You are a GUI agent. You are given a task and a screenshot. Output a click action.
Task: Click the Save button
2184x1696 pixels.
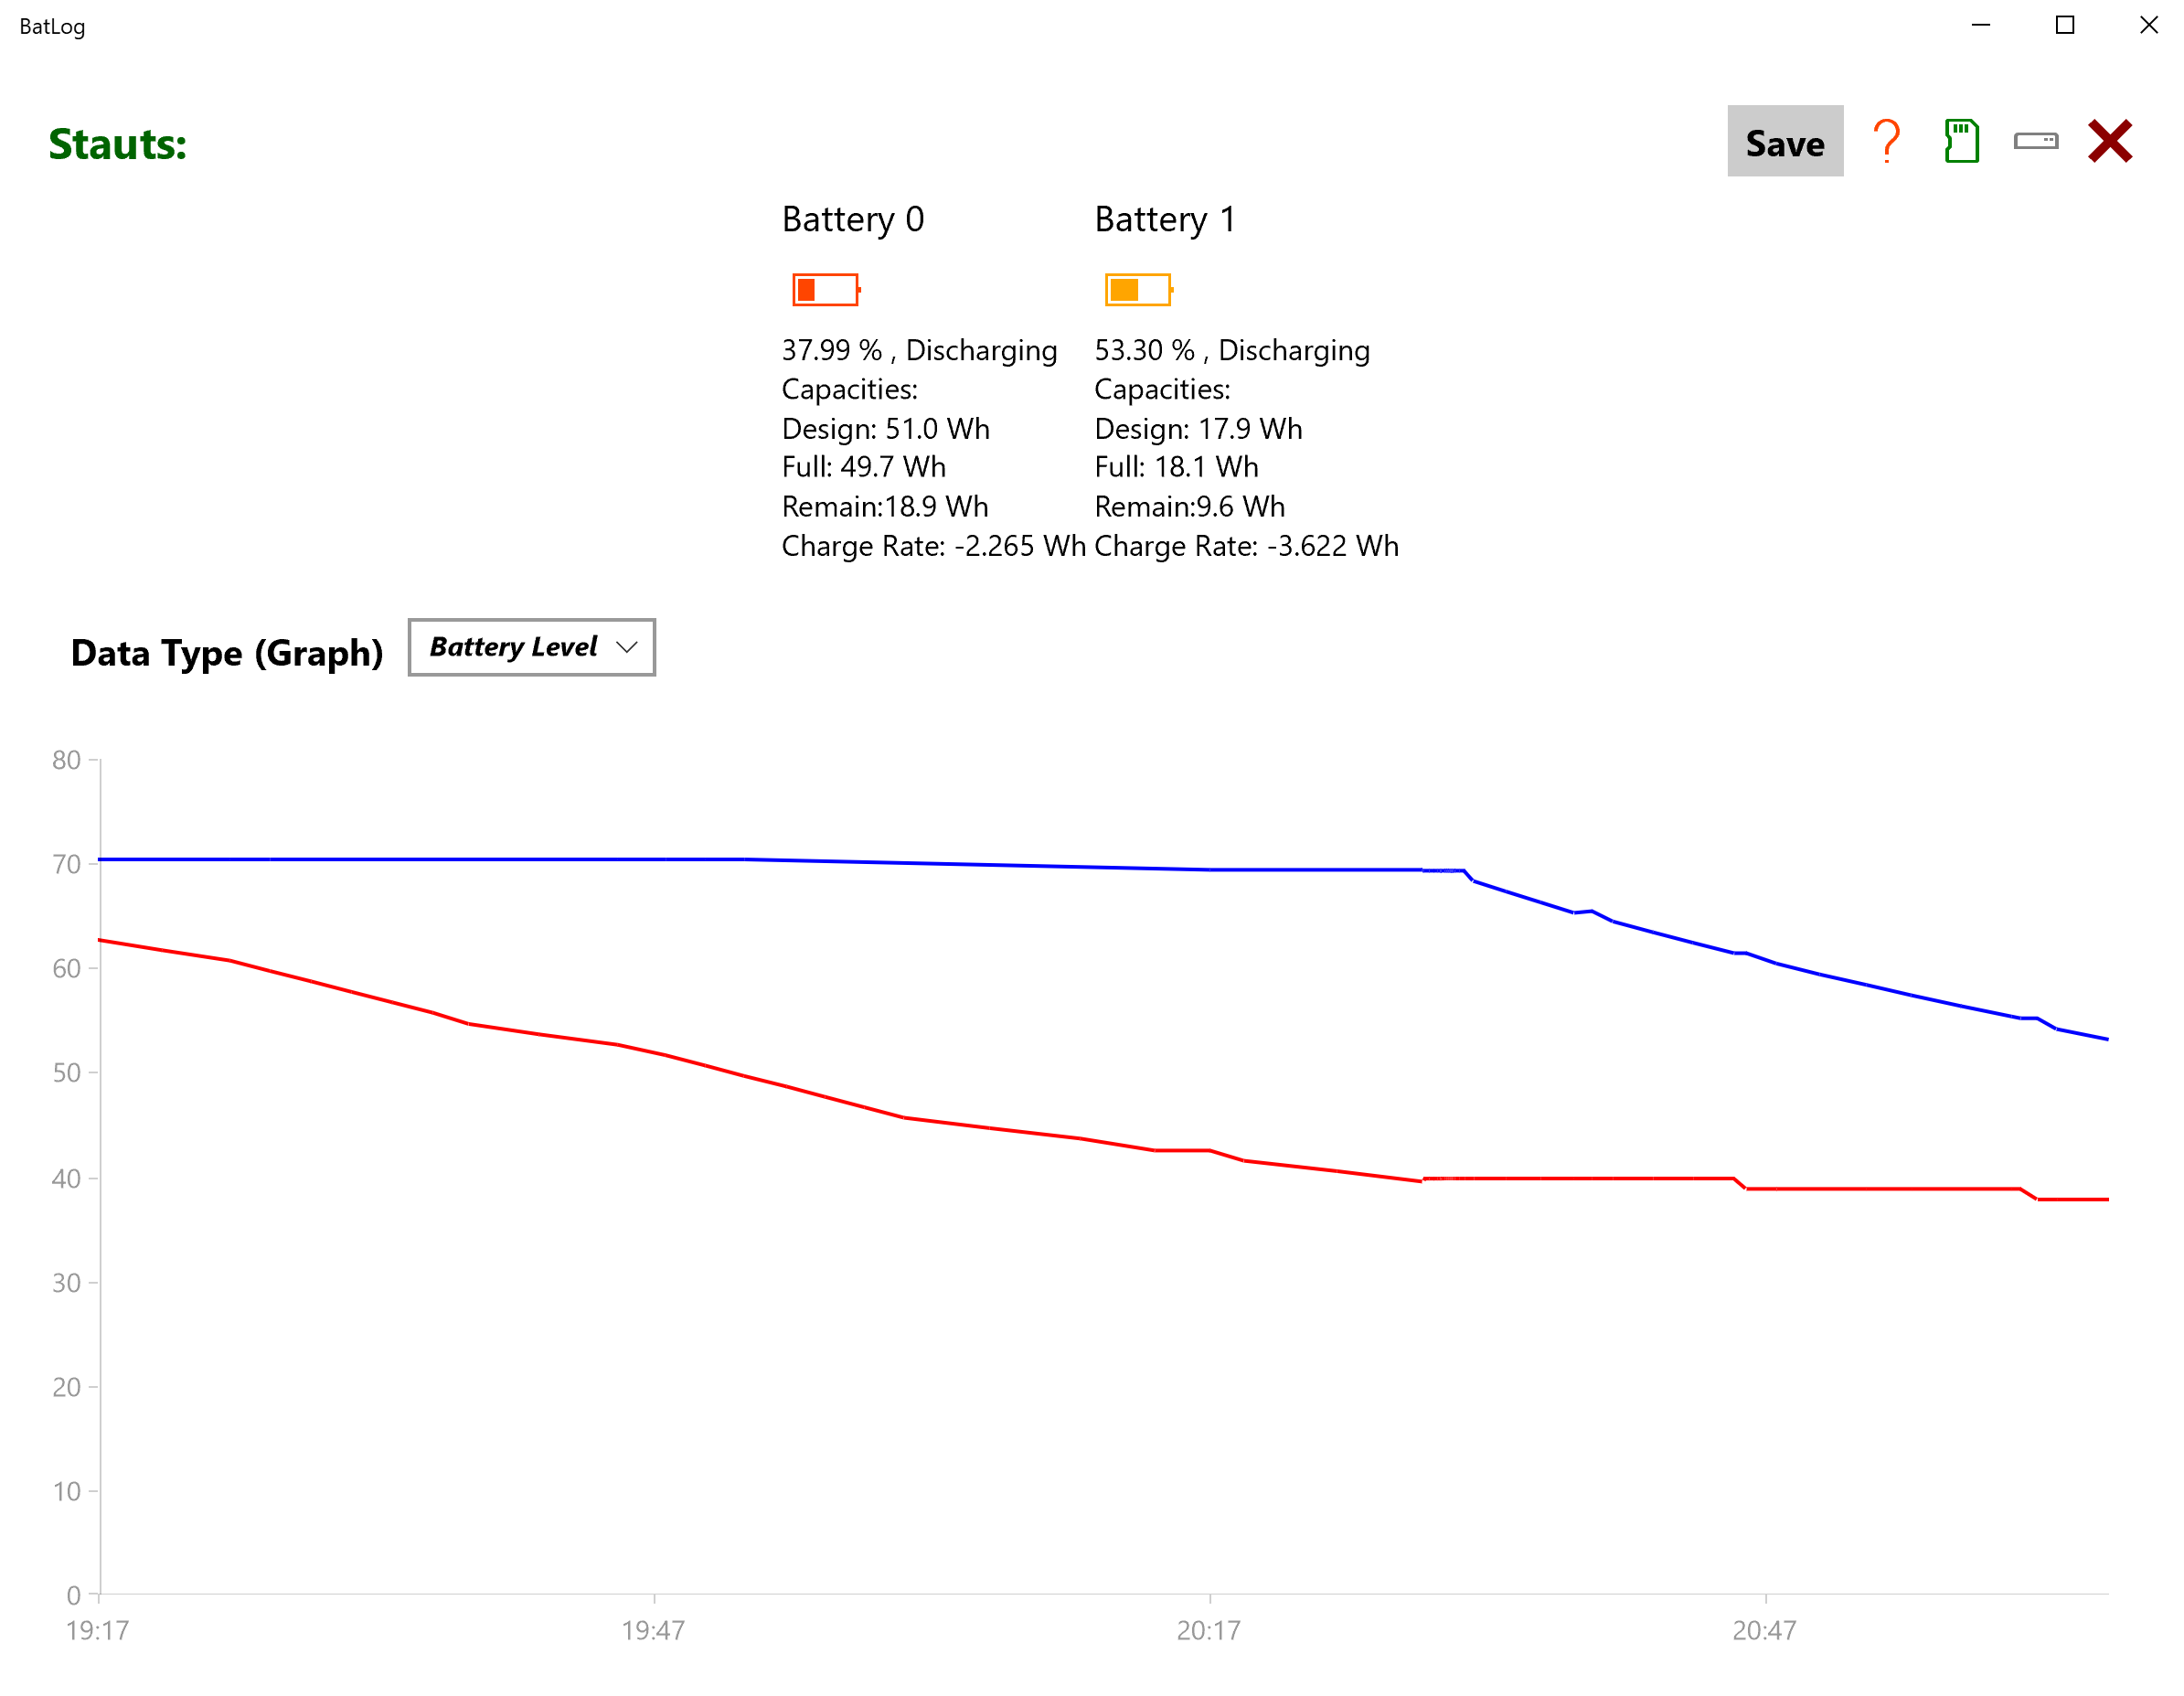[x=1784, y=142]
